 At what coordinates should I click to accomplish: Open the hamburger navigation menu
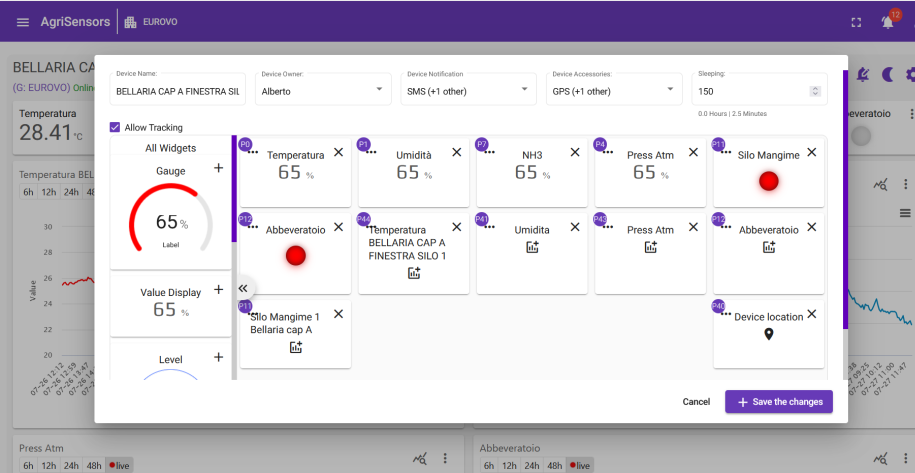point(23,22)
